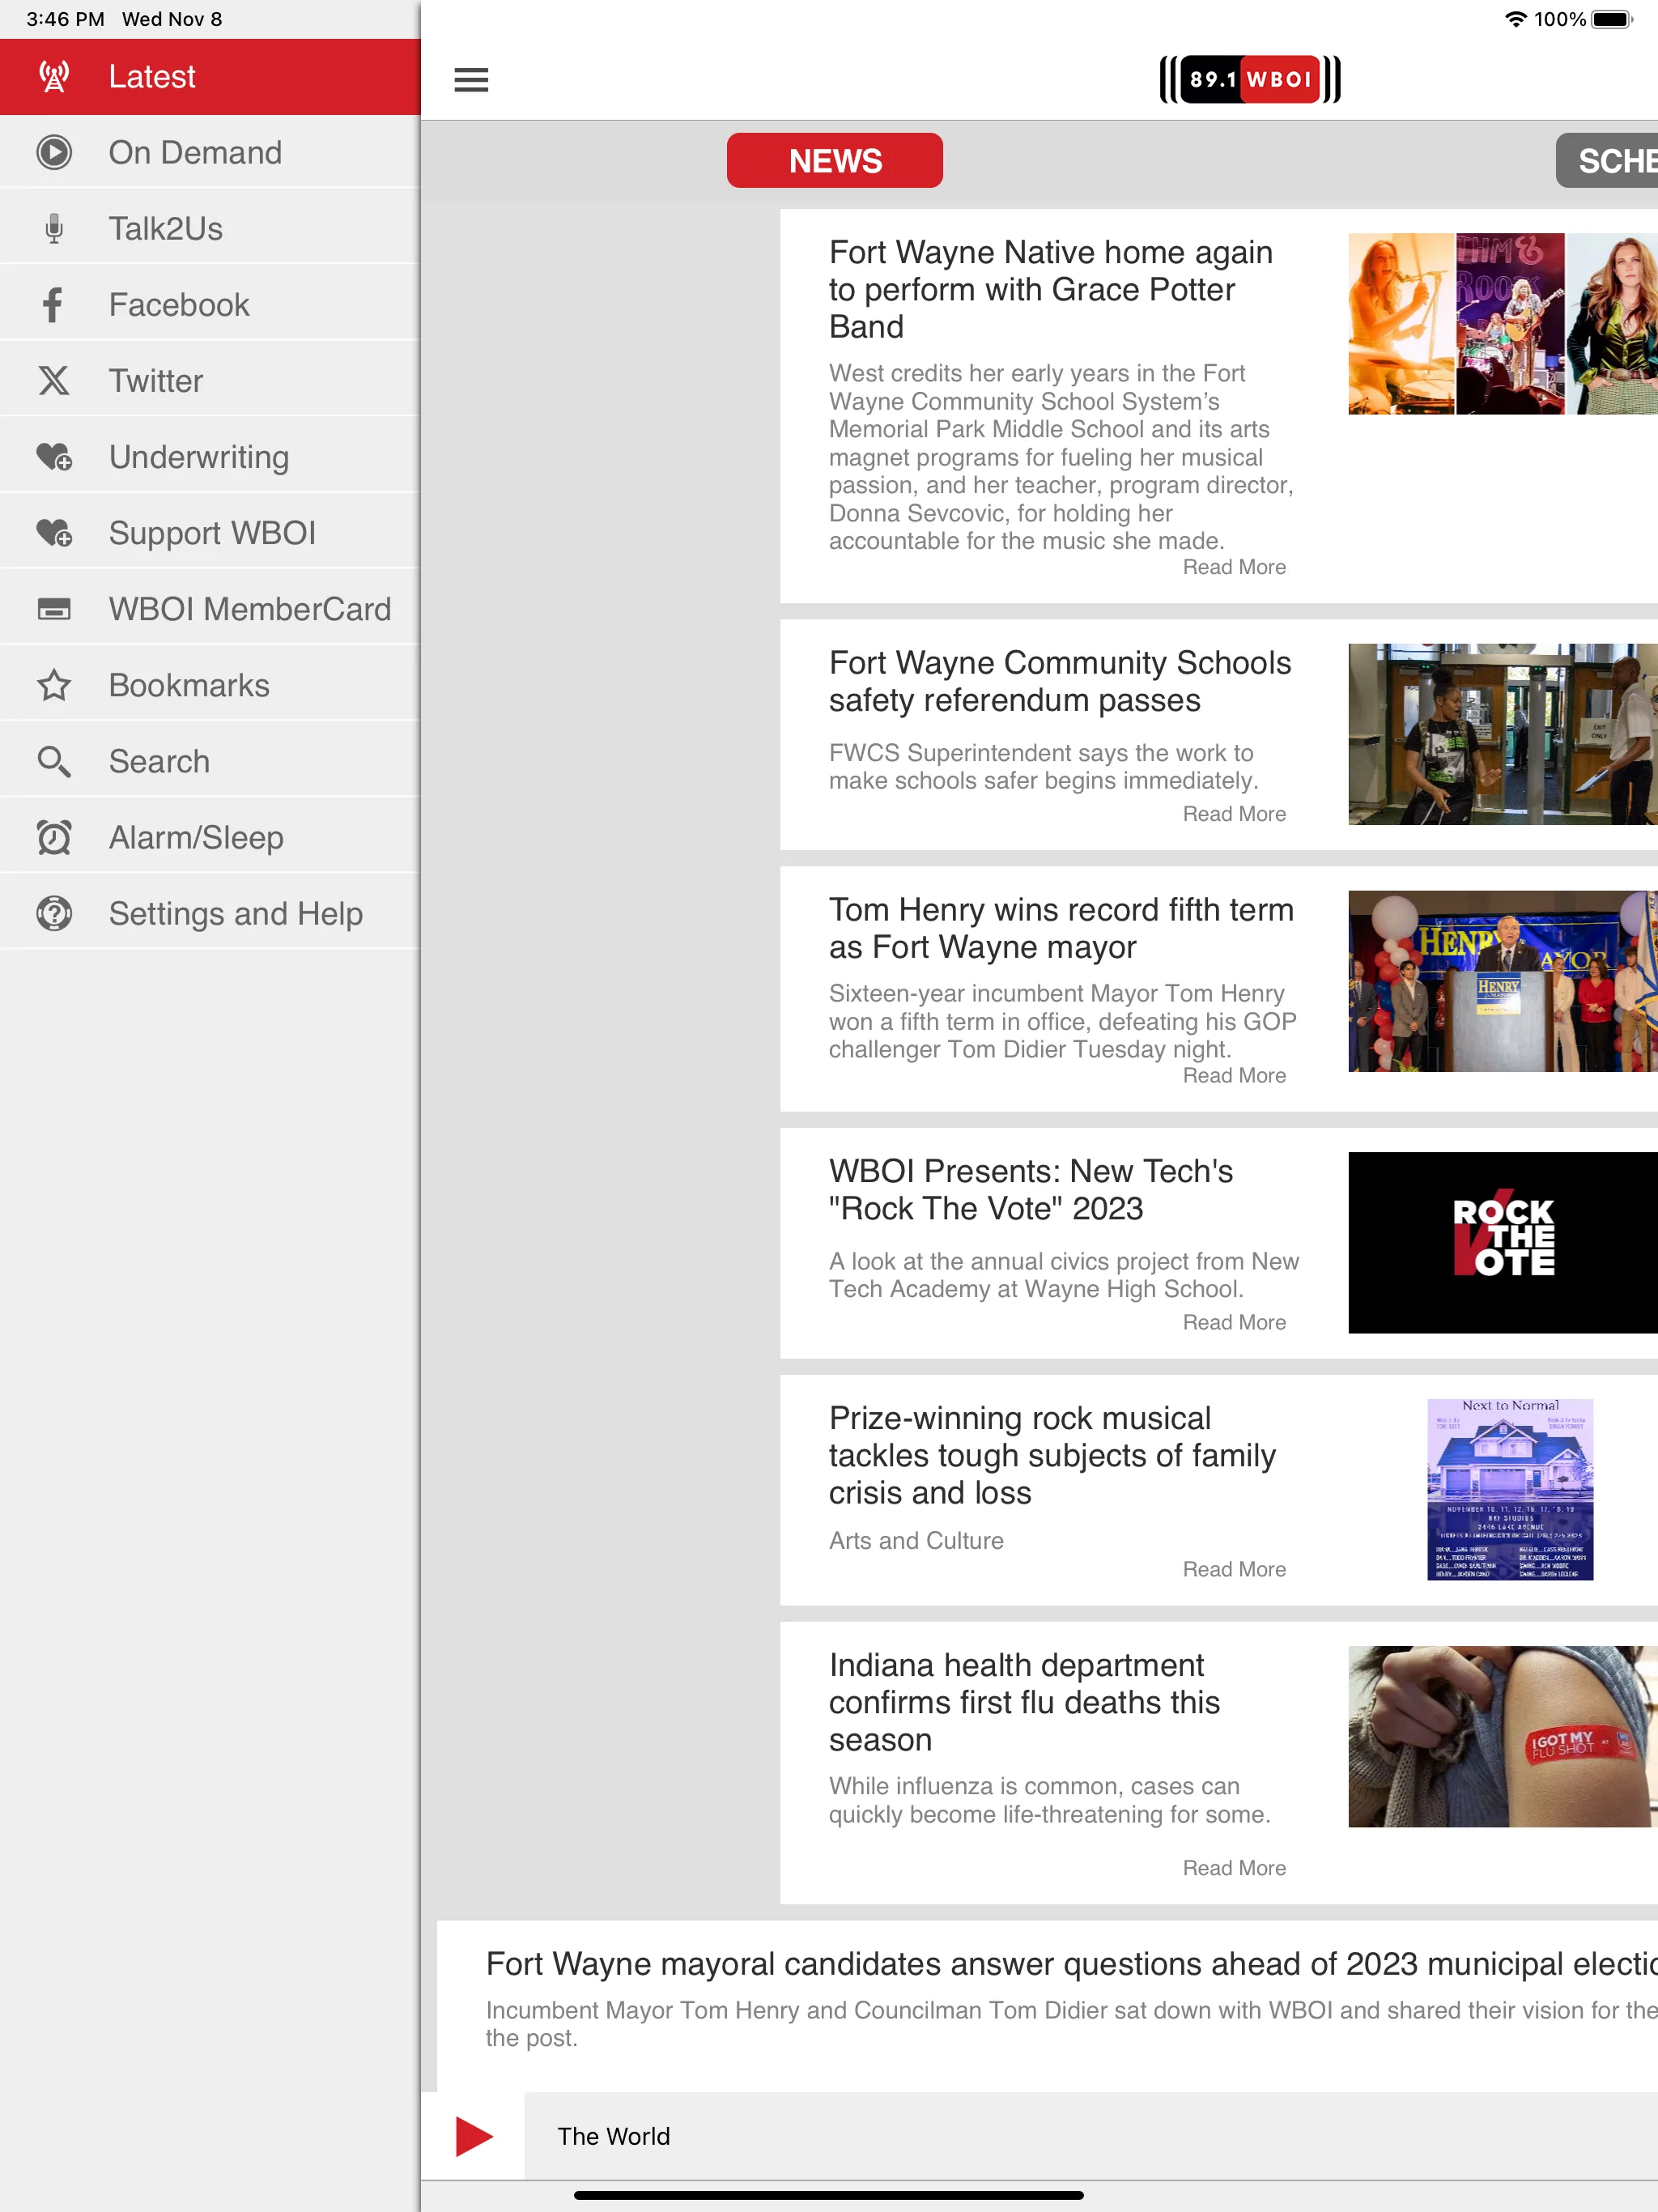
Task: Tap the Support WBOI heart icon
Action: click(x=54, y=532)
